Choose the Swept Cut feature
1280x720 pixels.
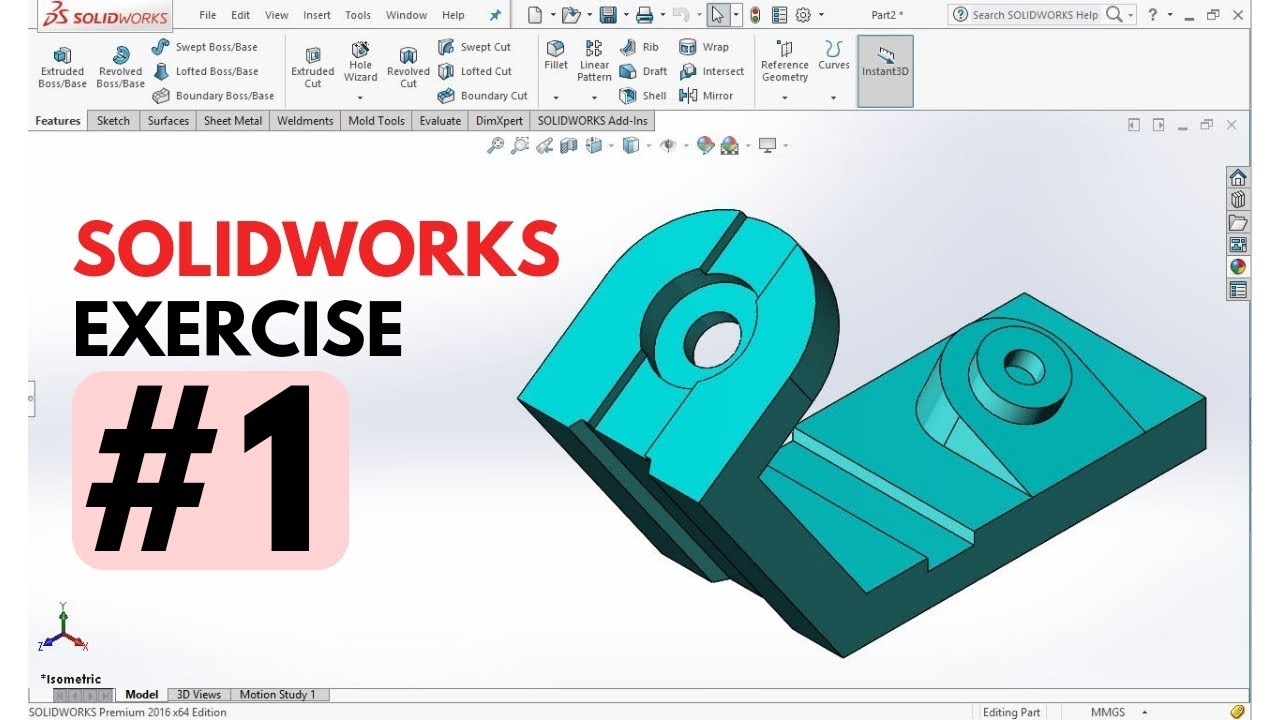(475, 47)
